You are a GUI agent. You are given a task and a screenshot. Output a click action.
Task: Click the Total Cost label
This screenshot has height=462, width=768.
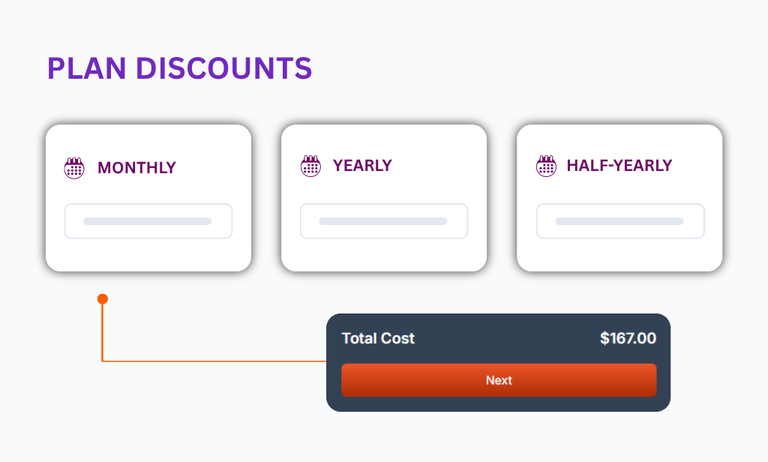pyautogui.click(x=378, y=339)
